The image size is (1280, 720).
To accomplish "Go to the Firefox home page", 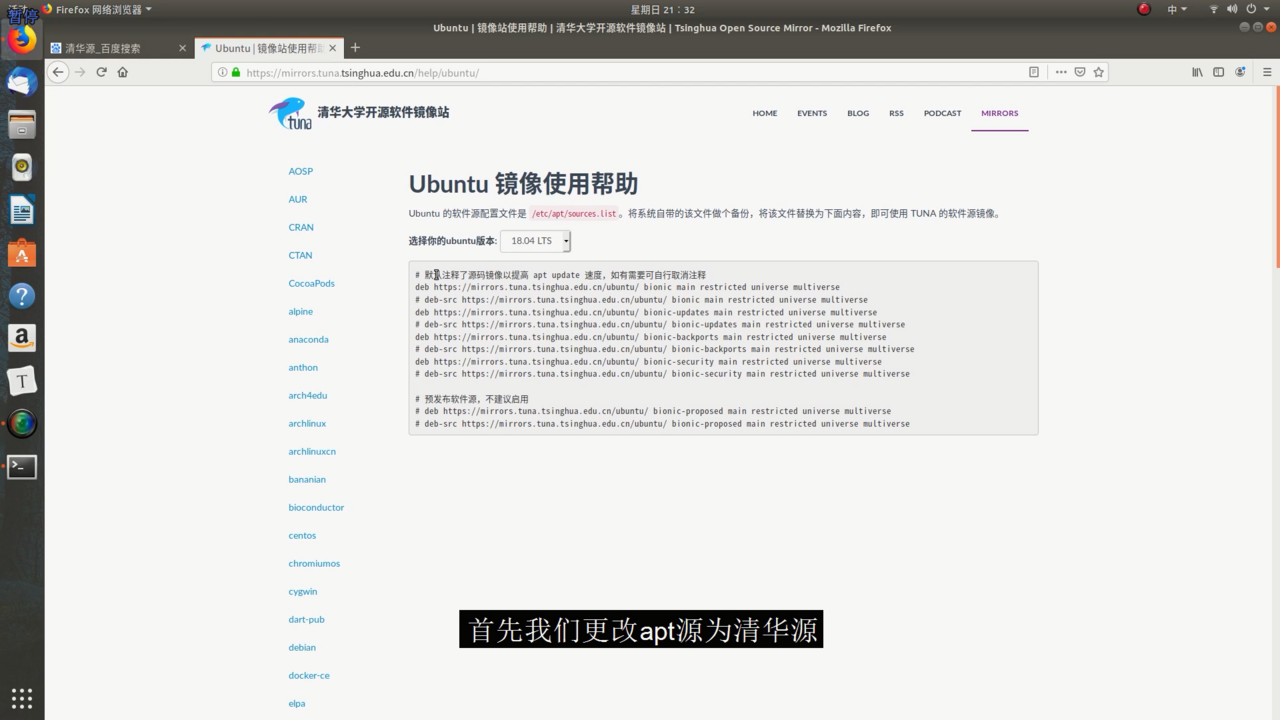I will (123, 72).
